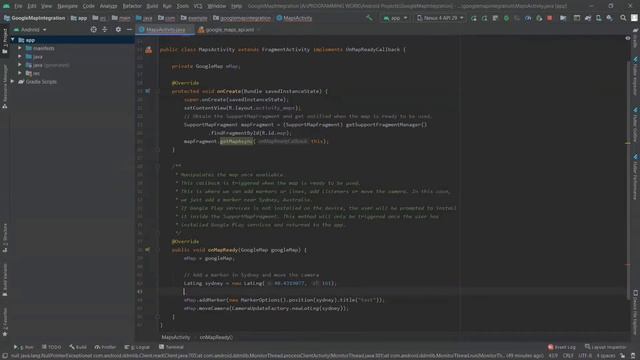Viewport: 640px width, 360px height.
Task: Open the Event Log
Action: 562,347
